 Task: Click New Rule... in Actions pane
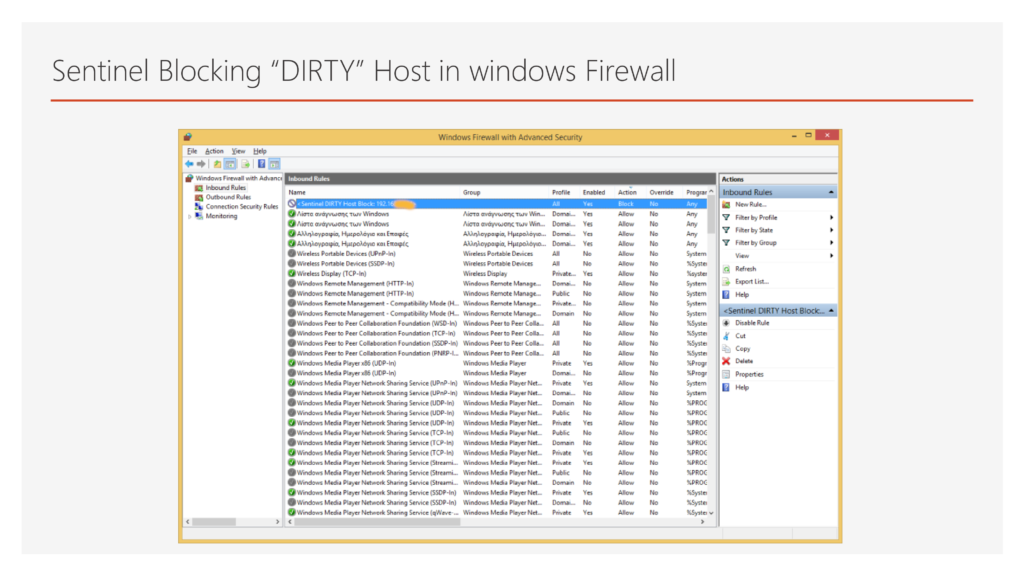(x=750, y=204)
